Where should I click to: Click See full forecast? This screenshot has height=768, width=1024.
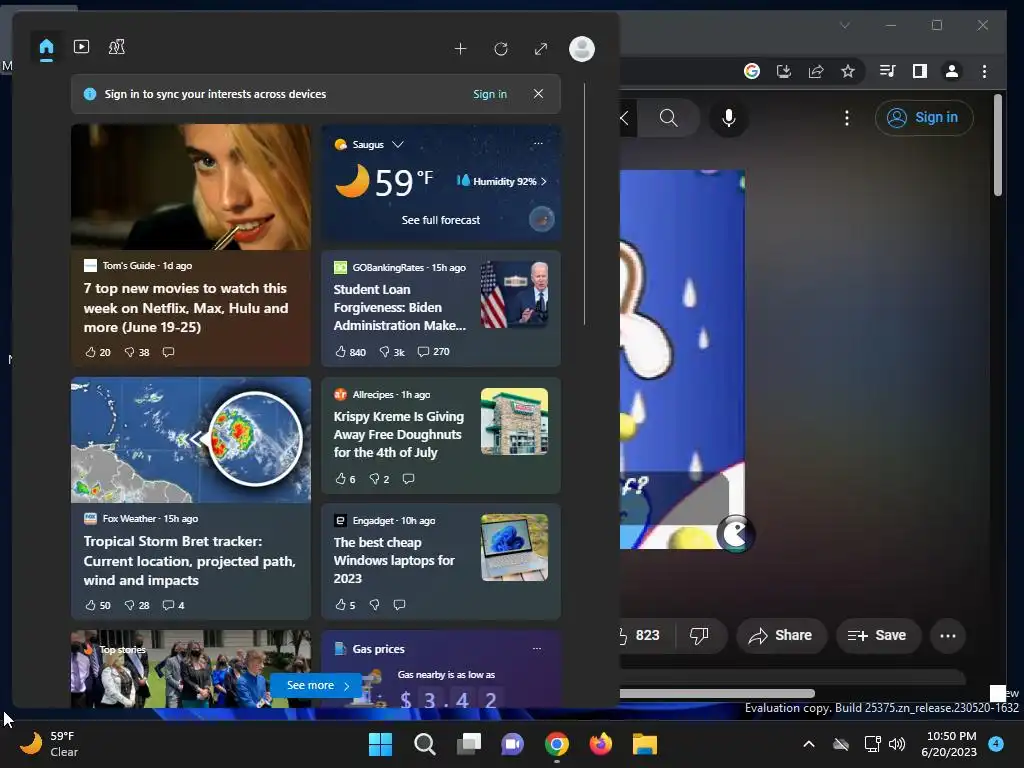click(441, 220)
